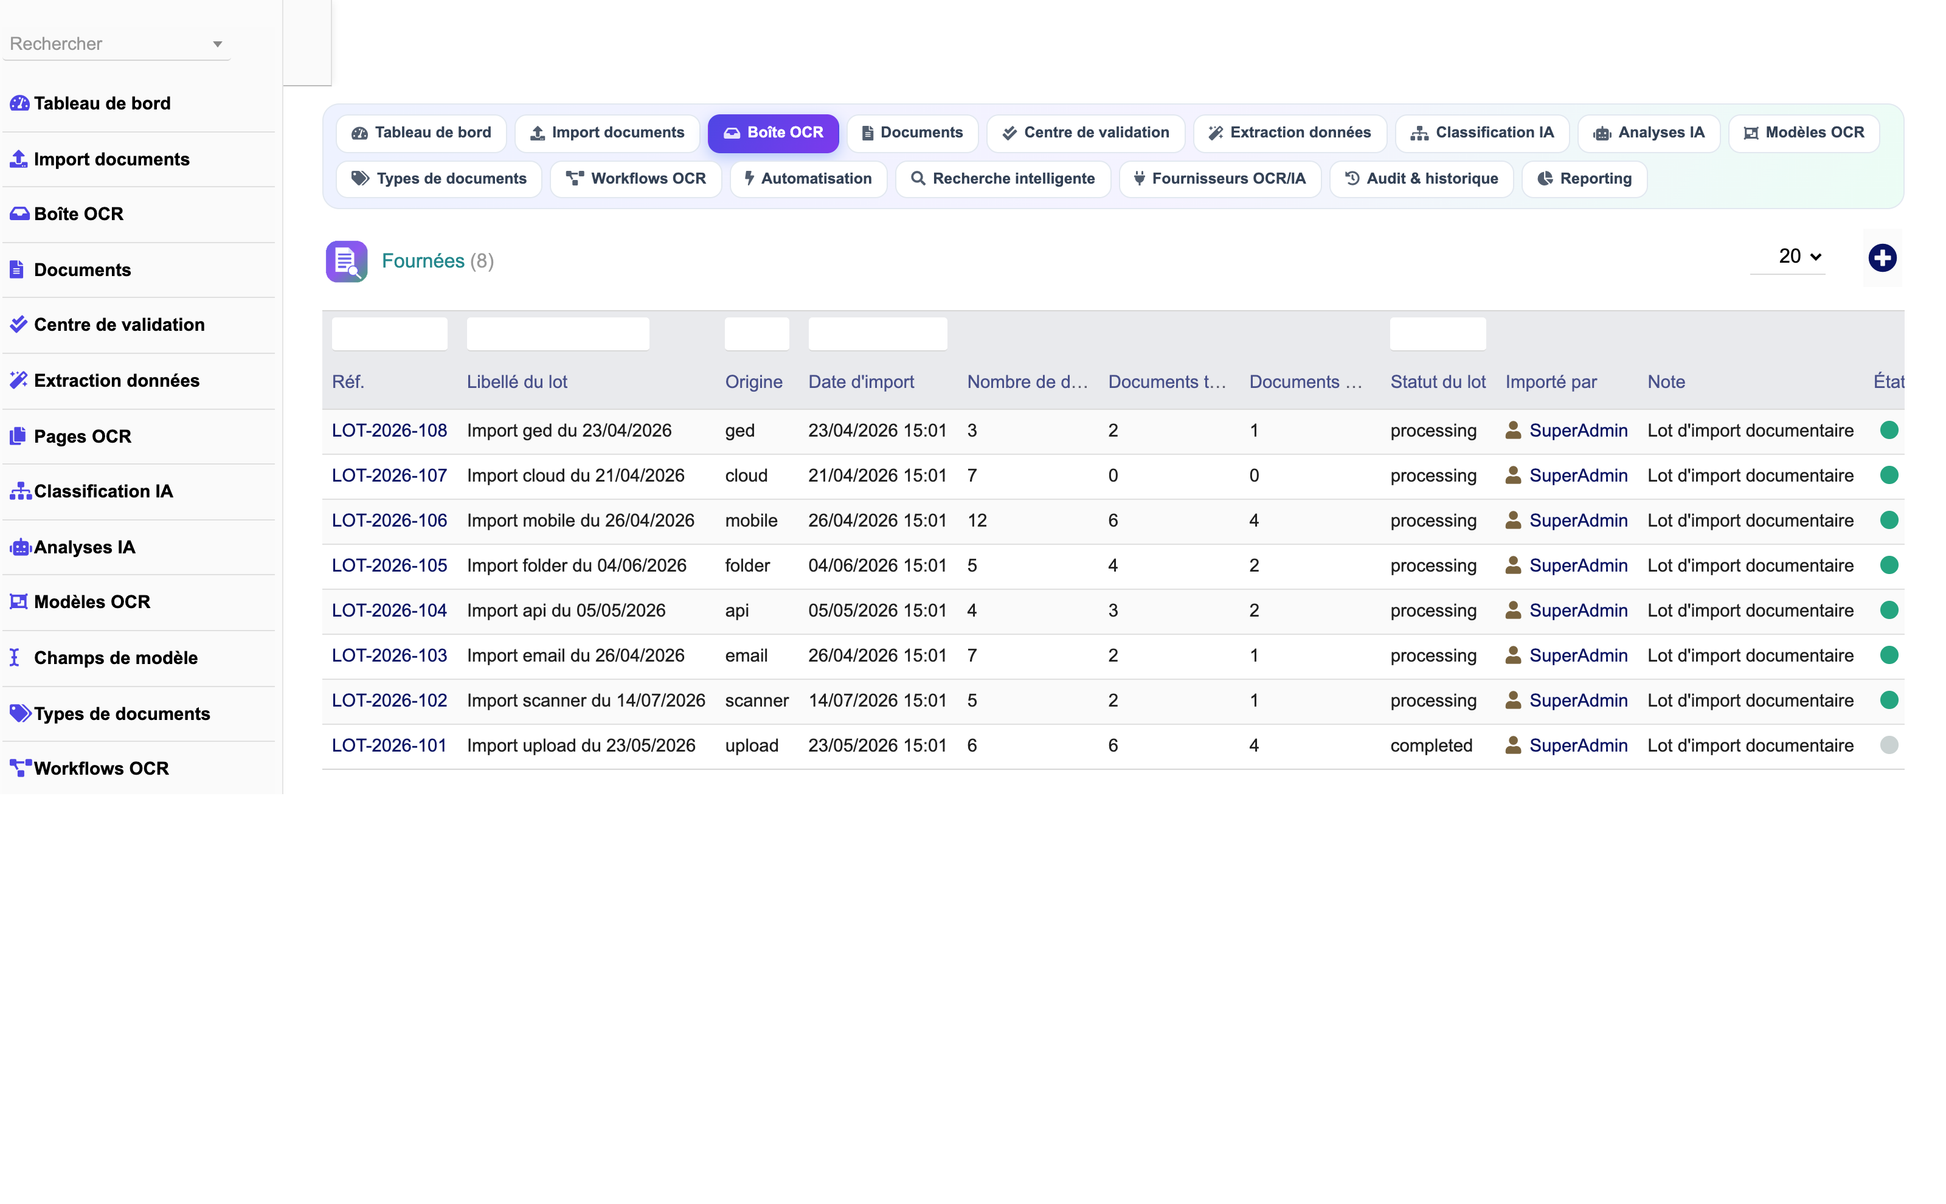1946x1204 pixels.
Task: Open Import documents tab in top bar
Action: [x=607, y=133]
